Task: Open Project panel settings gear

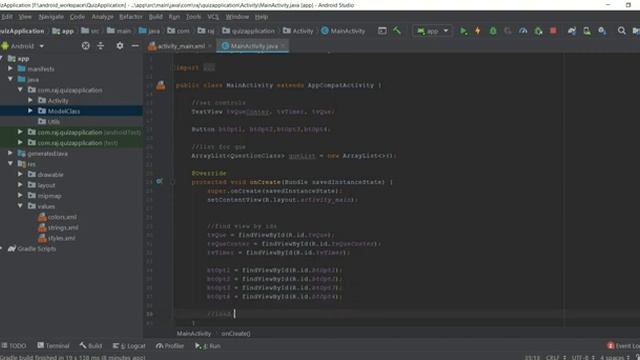Action: pyautogui.click(x=120, y=46)
